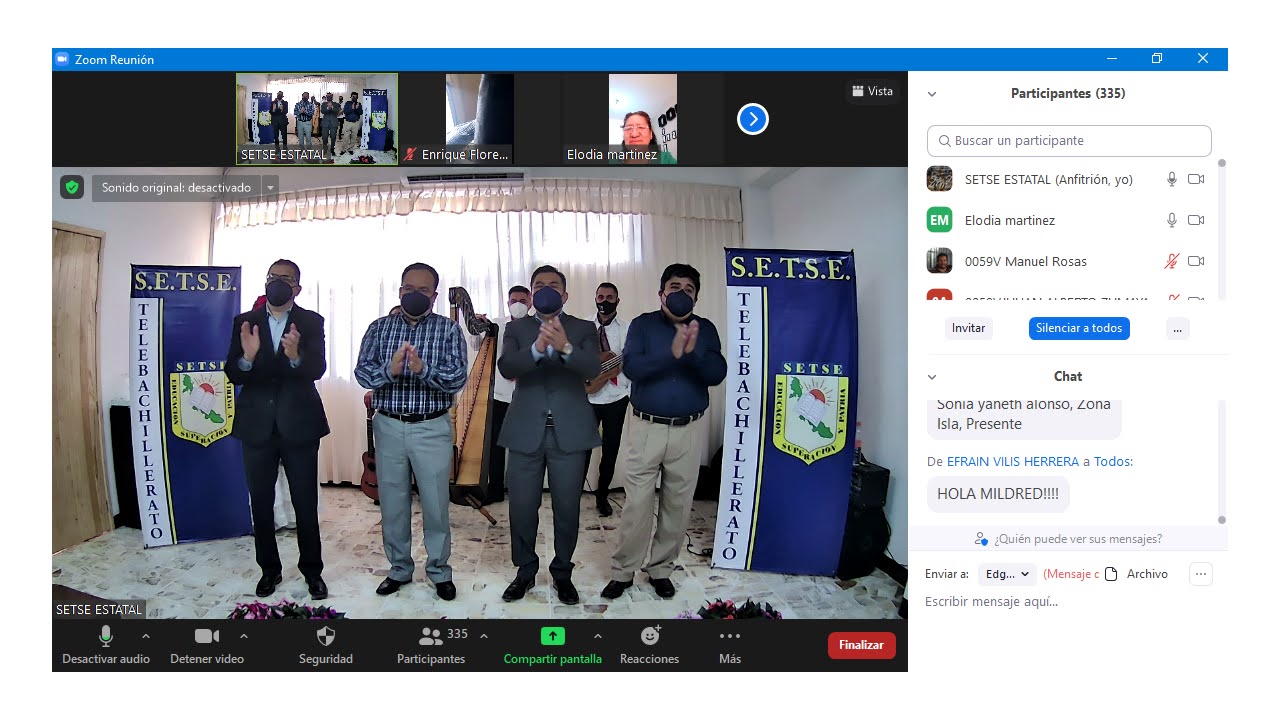
Task: Select Enrique Flore... video thumbnail
Action: [479, 119]
